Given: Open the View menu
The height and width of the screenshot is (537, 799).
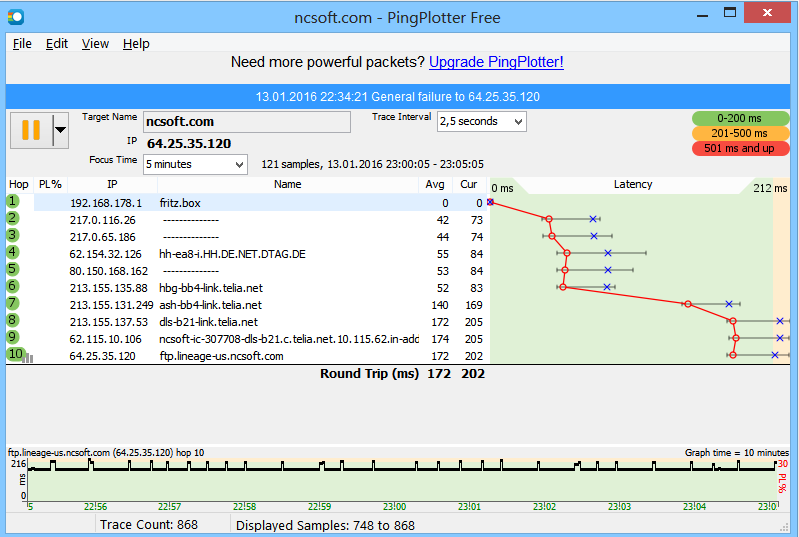Looking at the screenshot, I should 95,44.
